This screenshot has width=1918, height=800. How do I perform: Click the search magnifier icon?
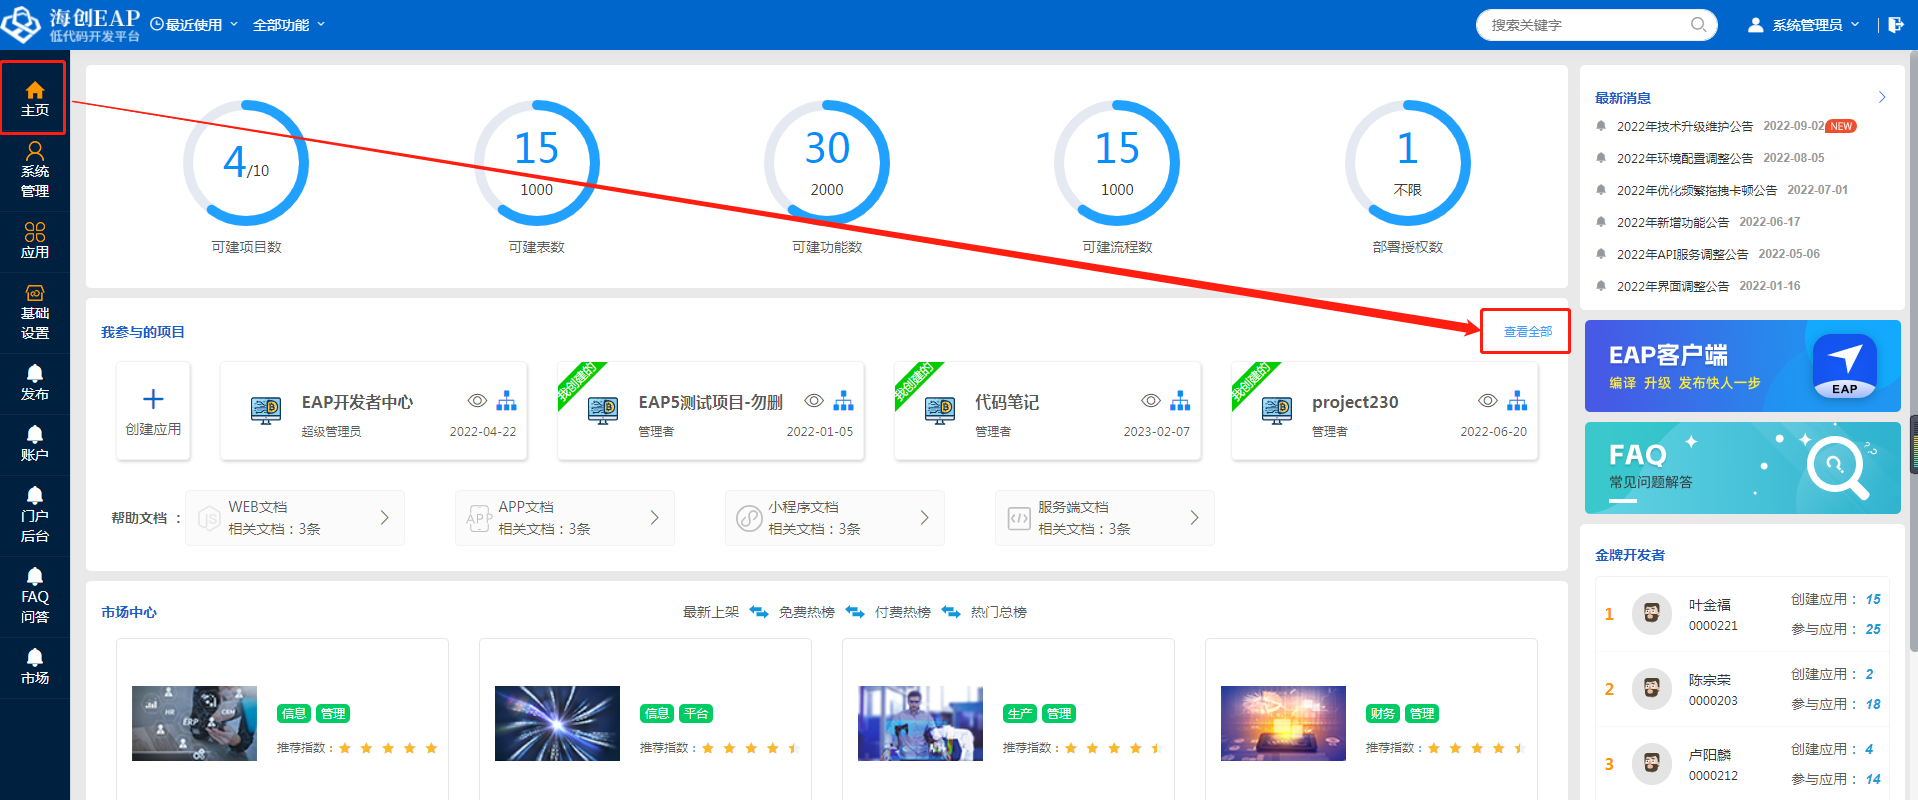click(1698, 25)
